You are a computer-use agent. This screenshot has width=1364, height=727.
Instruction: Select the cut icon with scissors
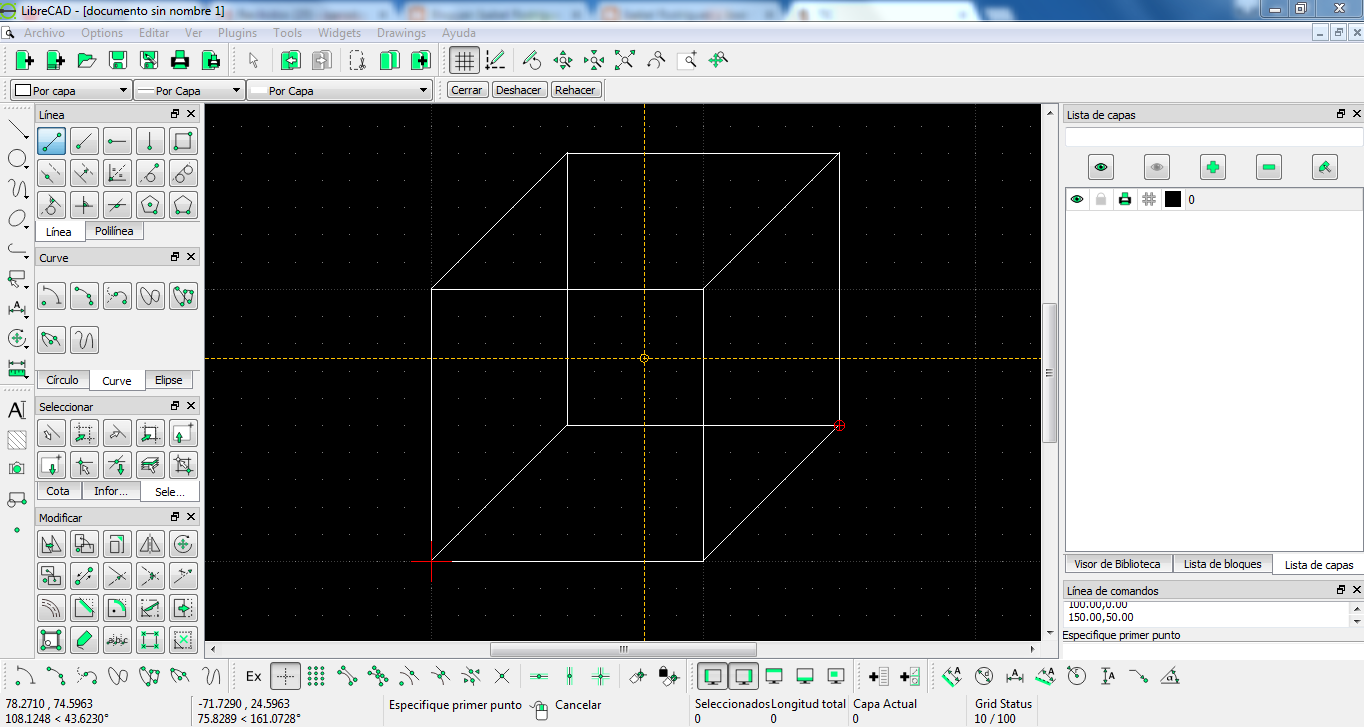coord(358,60)
